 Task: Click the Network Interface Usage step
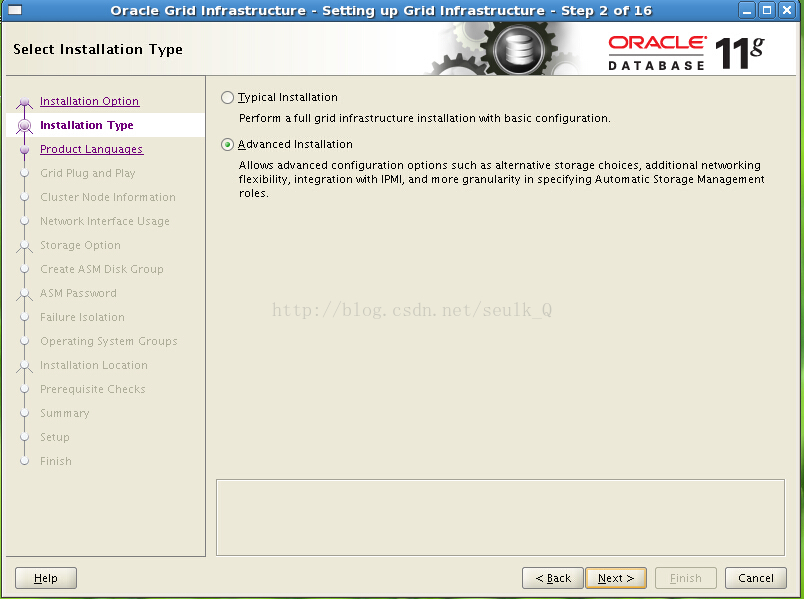(x=105, y=221)
